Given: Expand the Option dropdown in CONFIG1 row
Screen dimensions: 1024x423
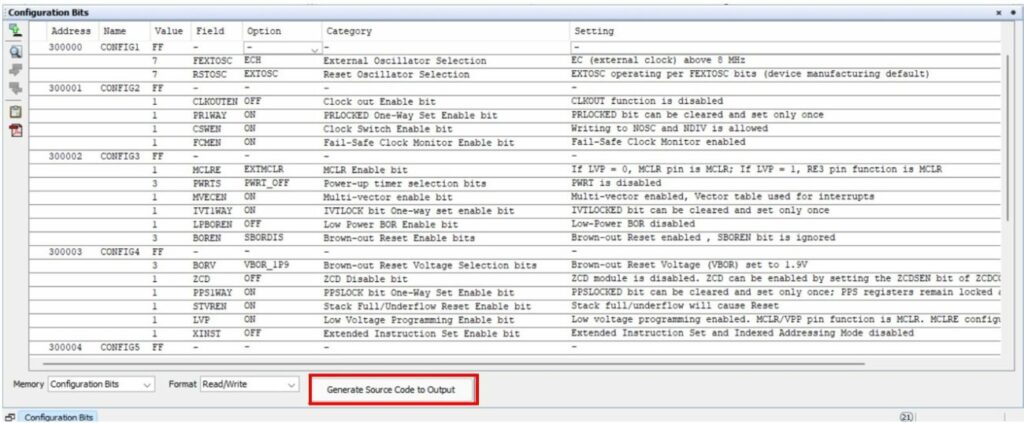Looking at the screenshot, I should 315,48.
